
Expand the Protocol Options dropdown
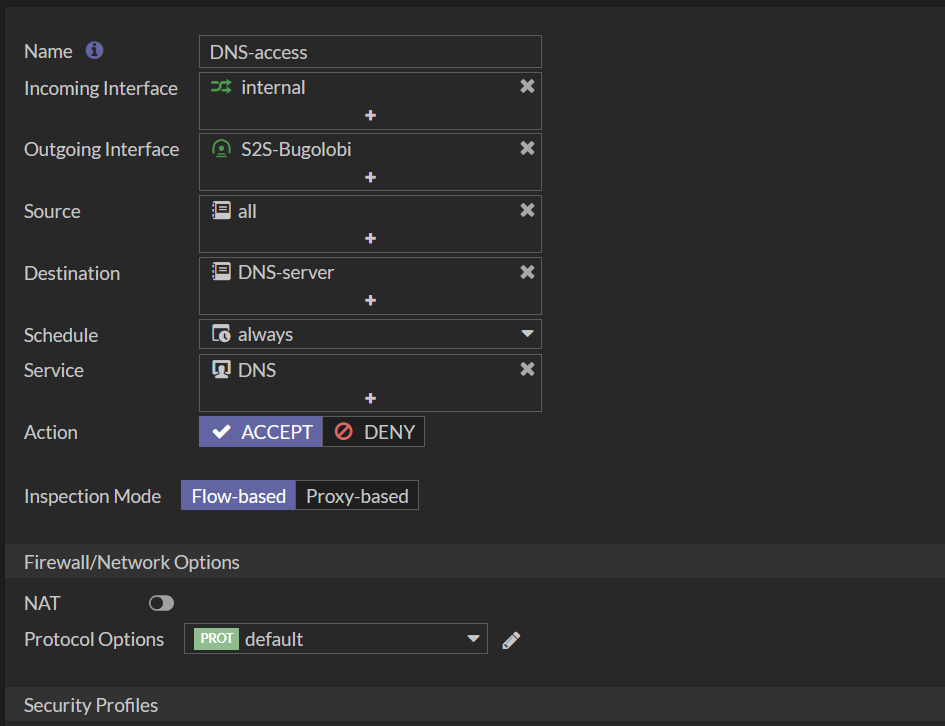[x=474, y=639]
